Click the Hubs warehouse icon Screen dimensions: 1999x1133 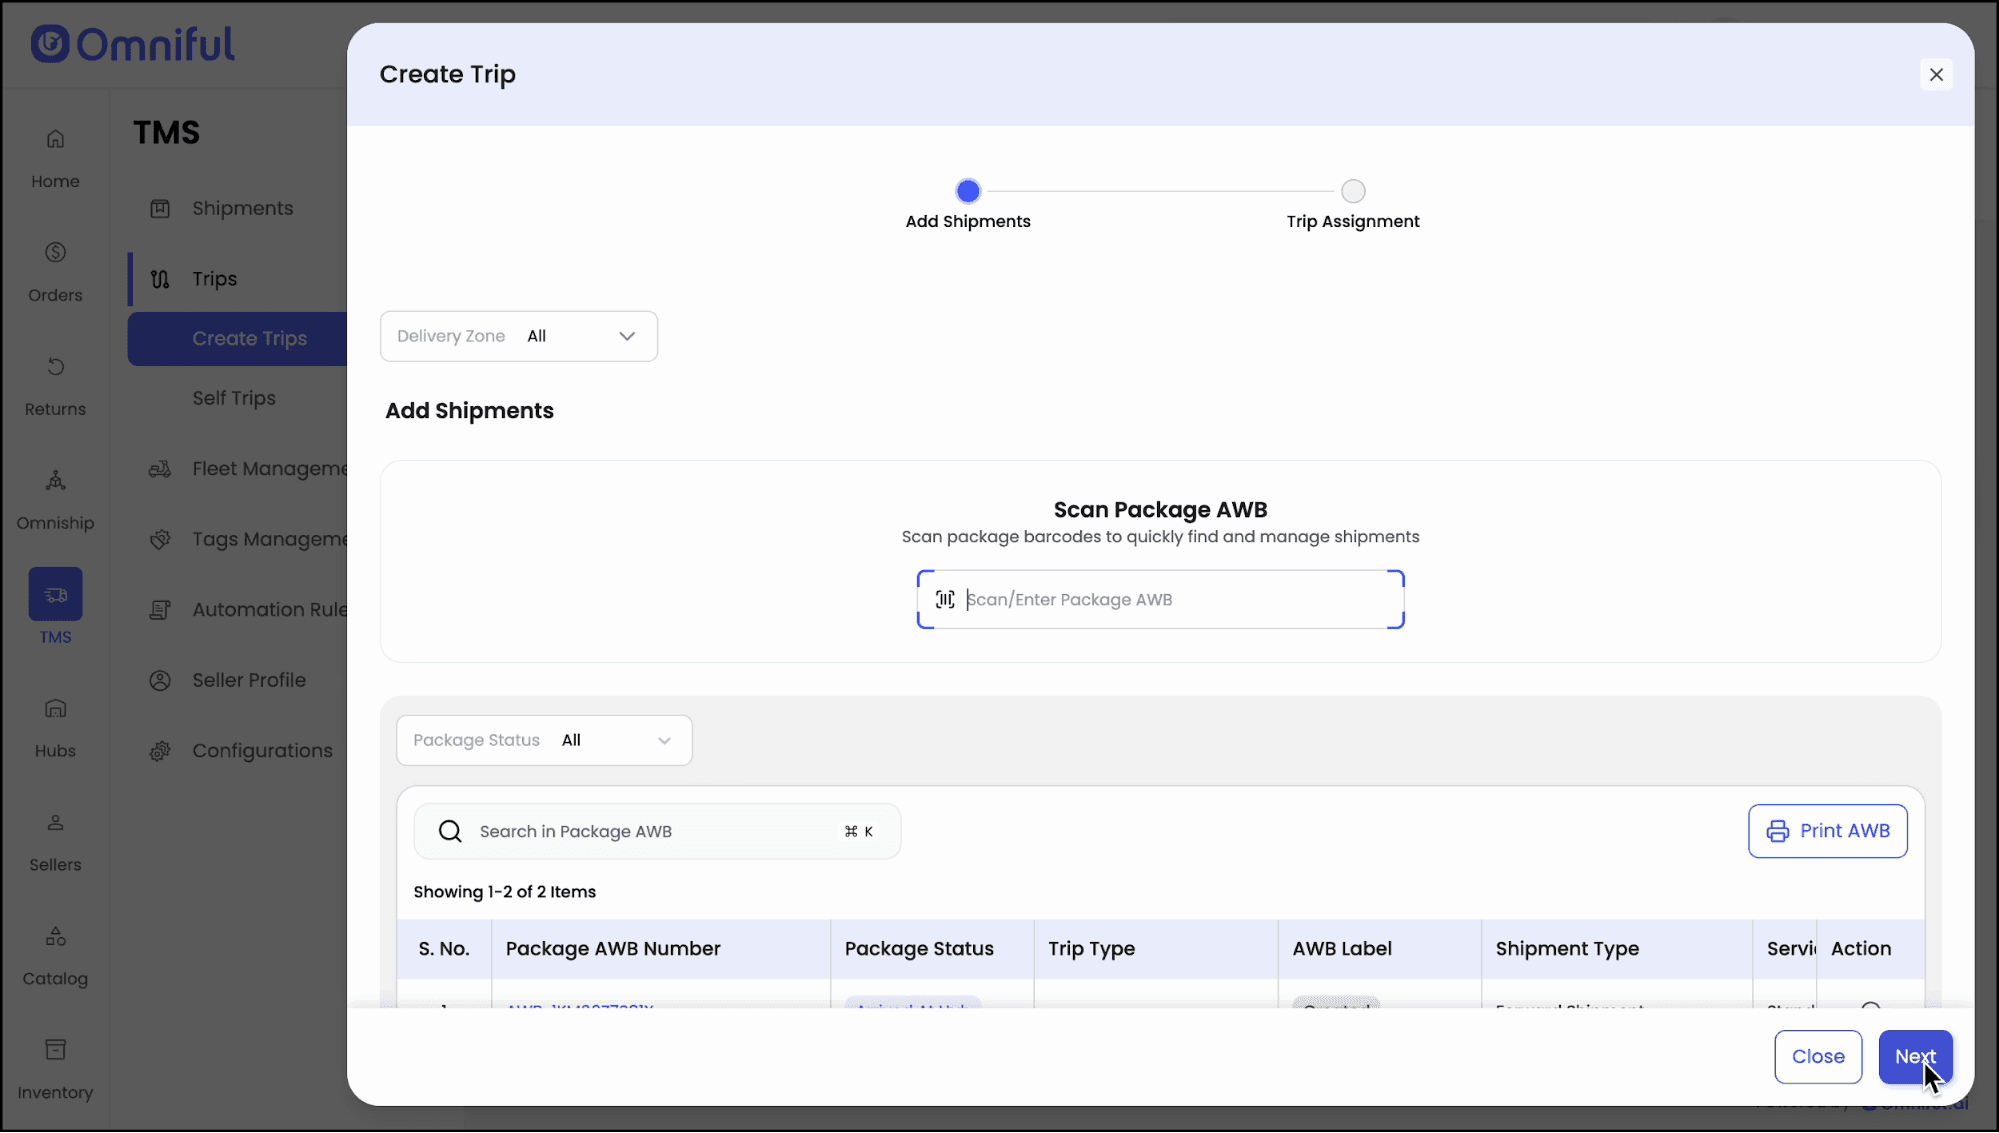pyautogui.click(x=55, y=709)
